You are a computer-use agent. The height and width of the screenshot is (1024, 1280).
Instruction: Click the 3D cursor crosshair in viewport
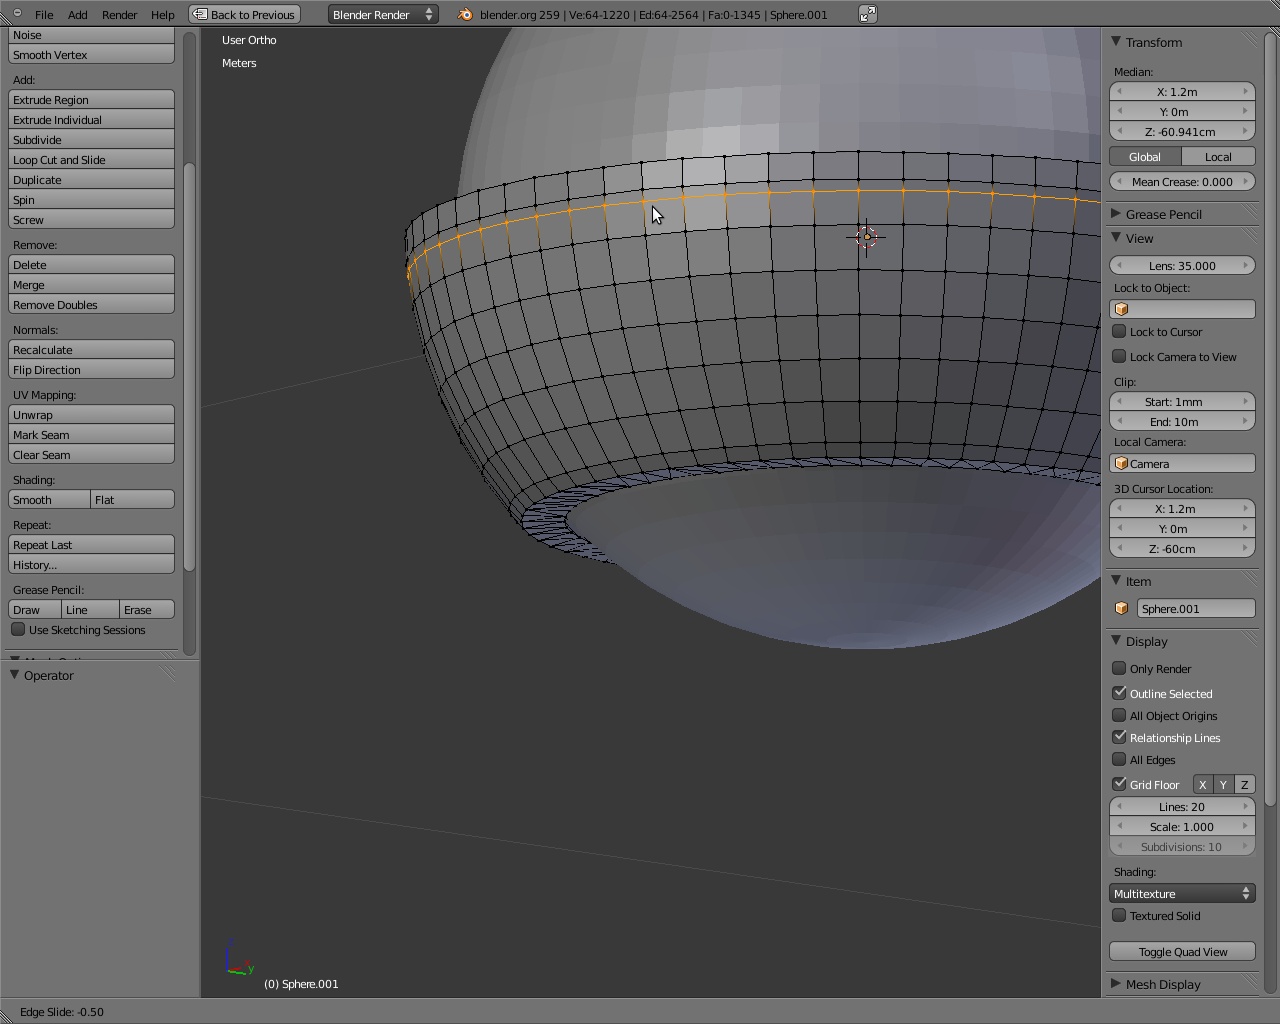866,237
